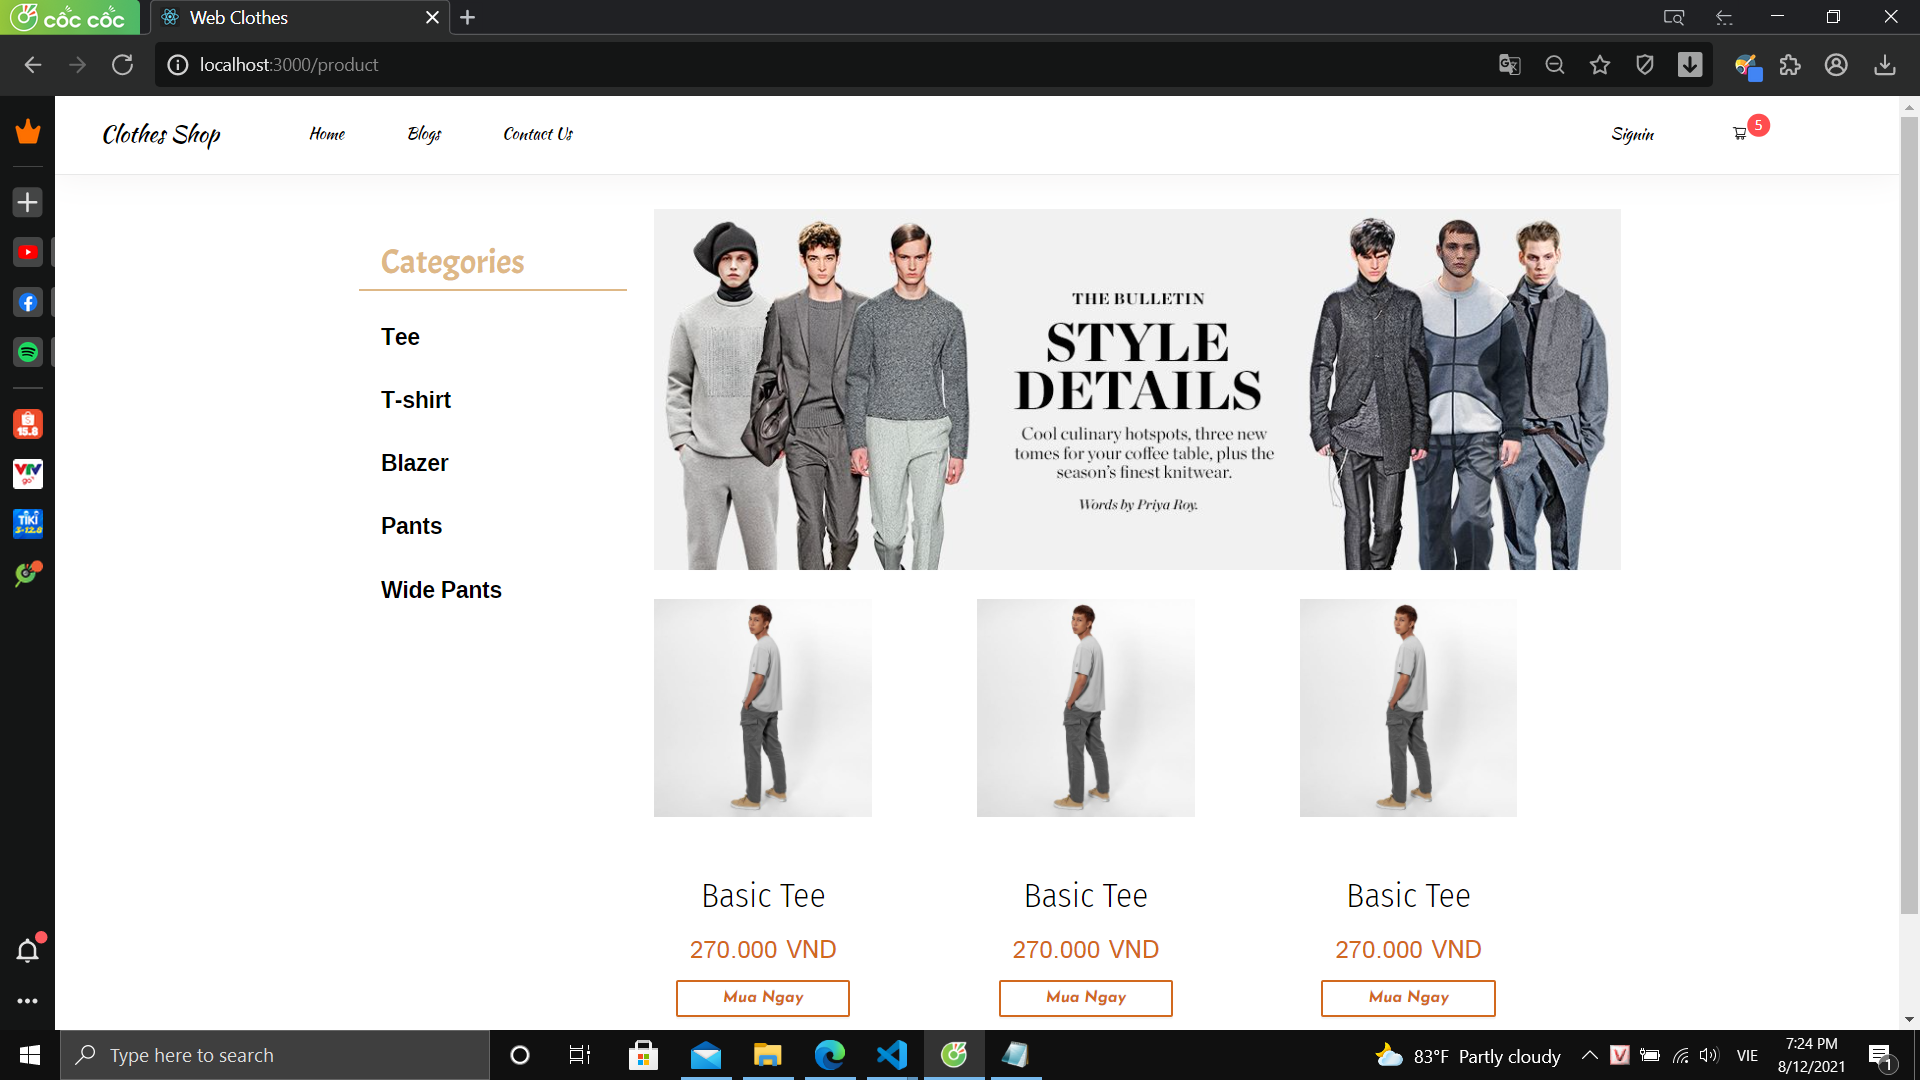This screenshot has height=1080, width=1920.
Task: Open the shopping cart icon
Action: click(x=1740, y=134)
